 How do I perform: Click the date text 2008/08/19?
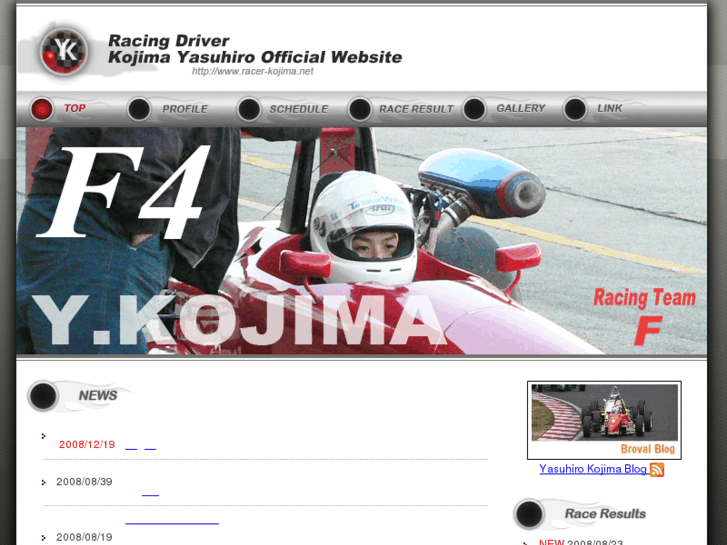coord(84,537)
